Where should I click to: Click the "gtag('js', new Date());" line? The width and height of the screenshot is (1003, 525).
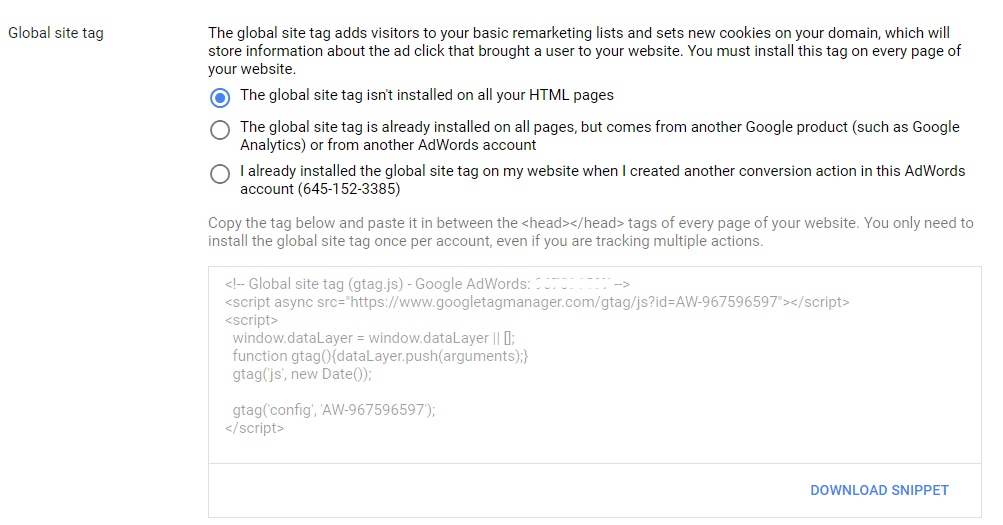pyautogui.click(x=302, y=374)
